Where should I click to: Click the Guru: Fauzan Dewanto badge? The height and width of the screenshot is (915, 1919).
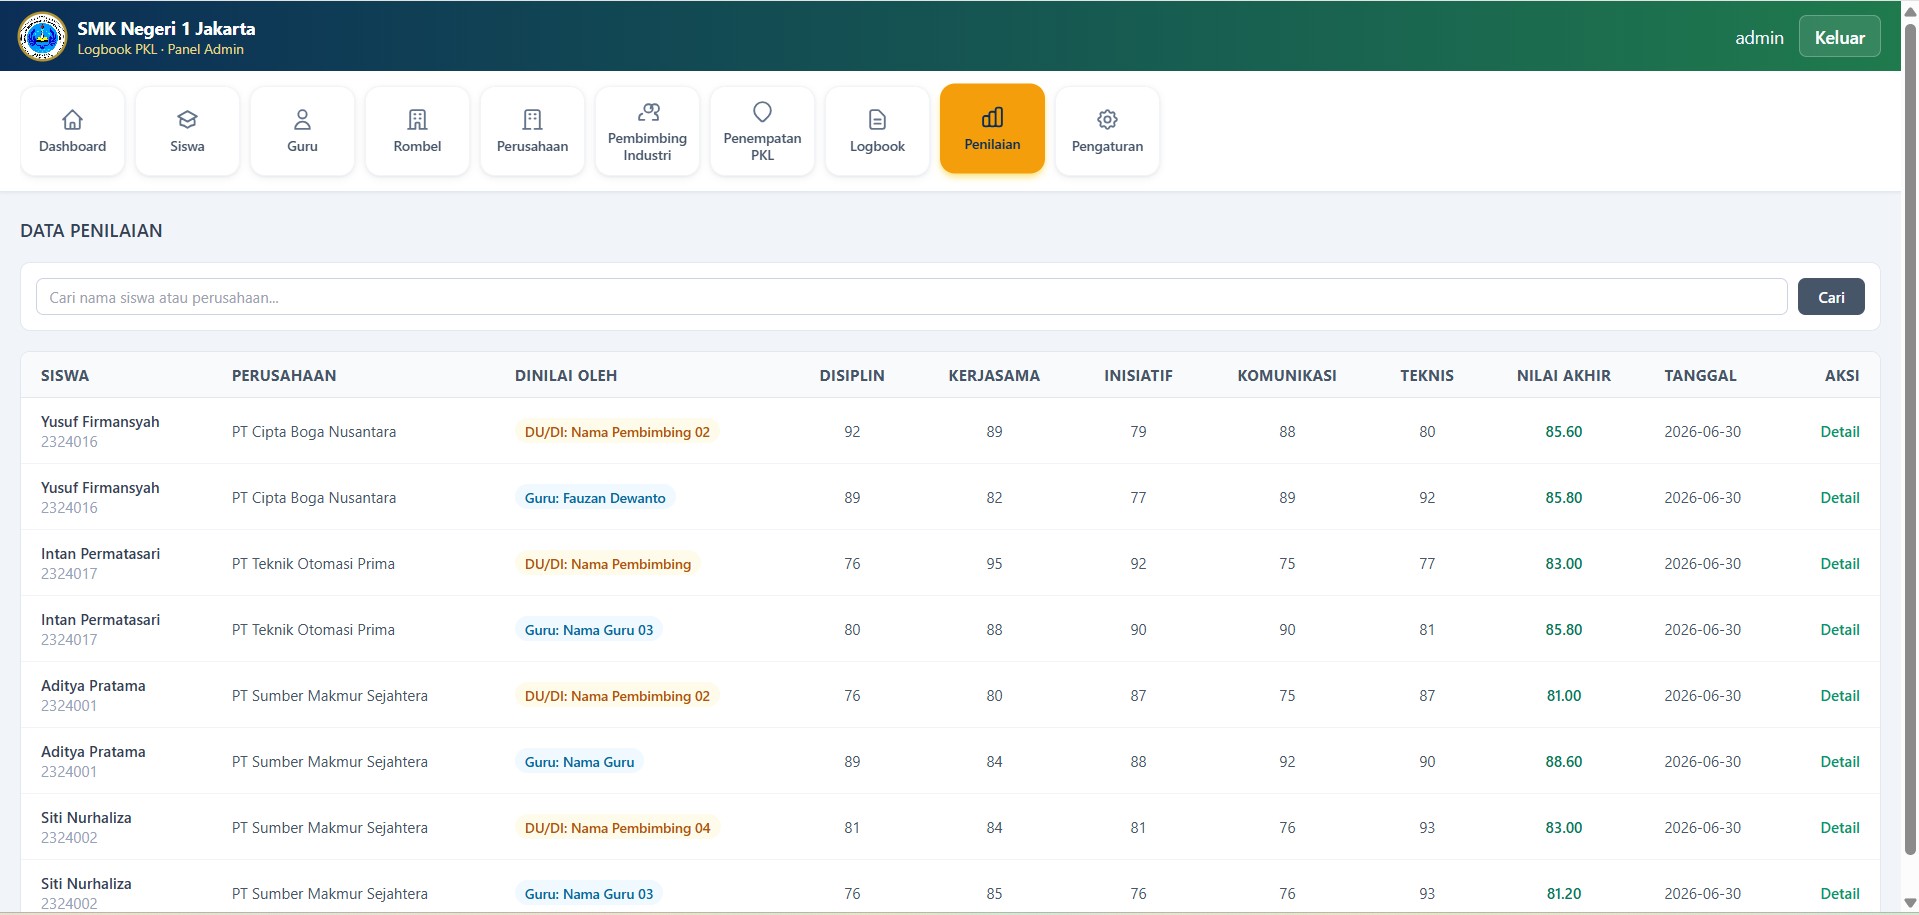pos(595,498)
